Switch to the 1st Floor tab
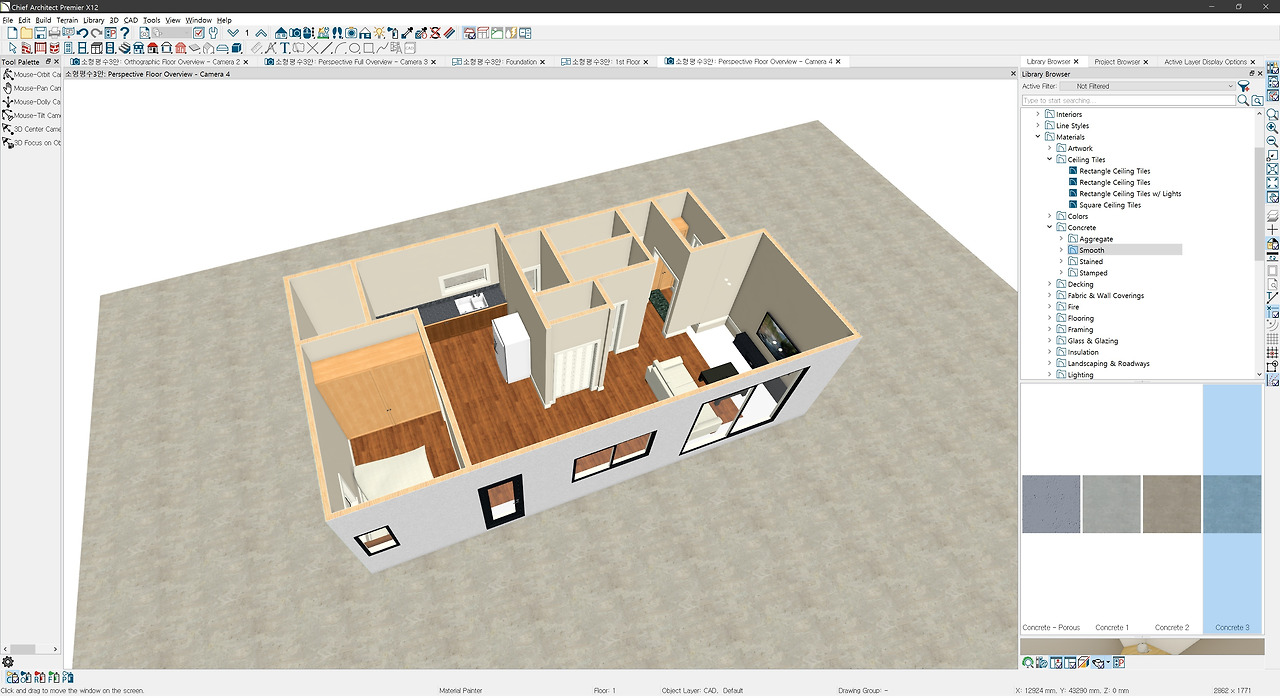This screenshot has width=1280, height=698. point(605,62)
